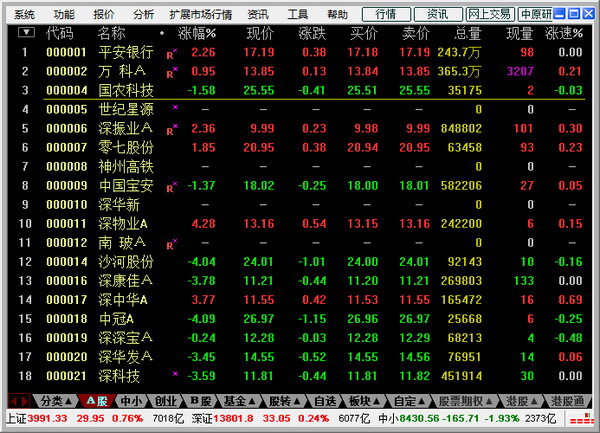
Task: Open the 系统 menu
Action: tap(24, 15)
